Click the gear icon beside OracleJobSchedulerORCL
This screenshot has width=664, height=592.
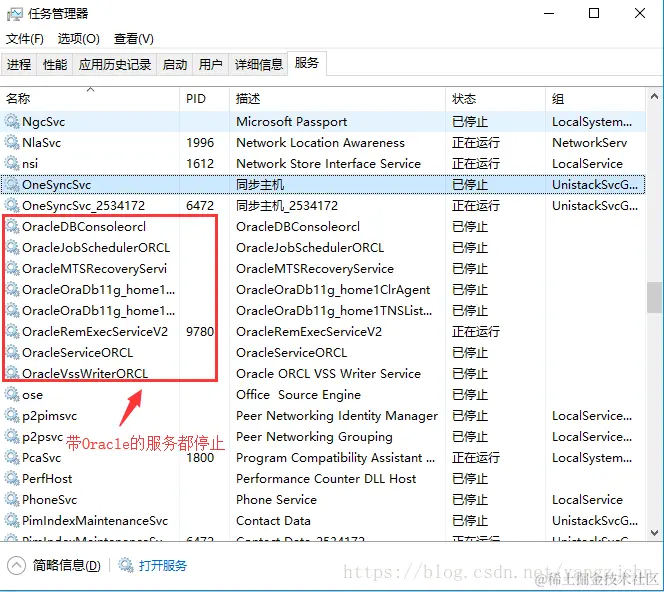pos(12,247)
